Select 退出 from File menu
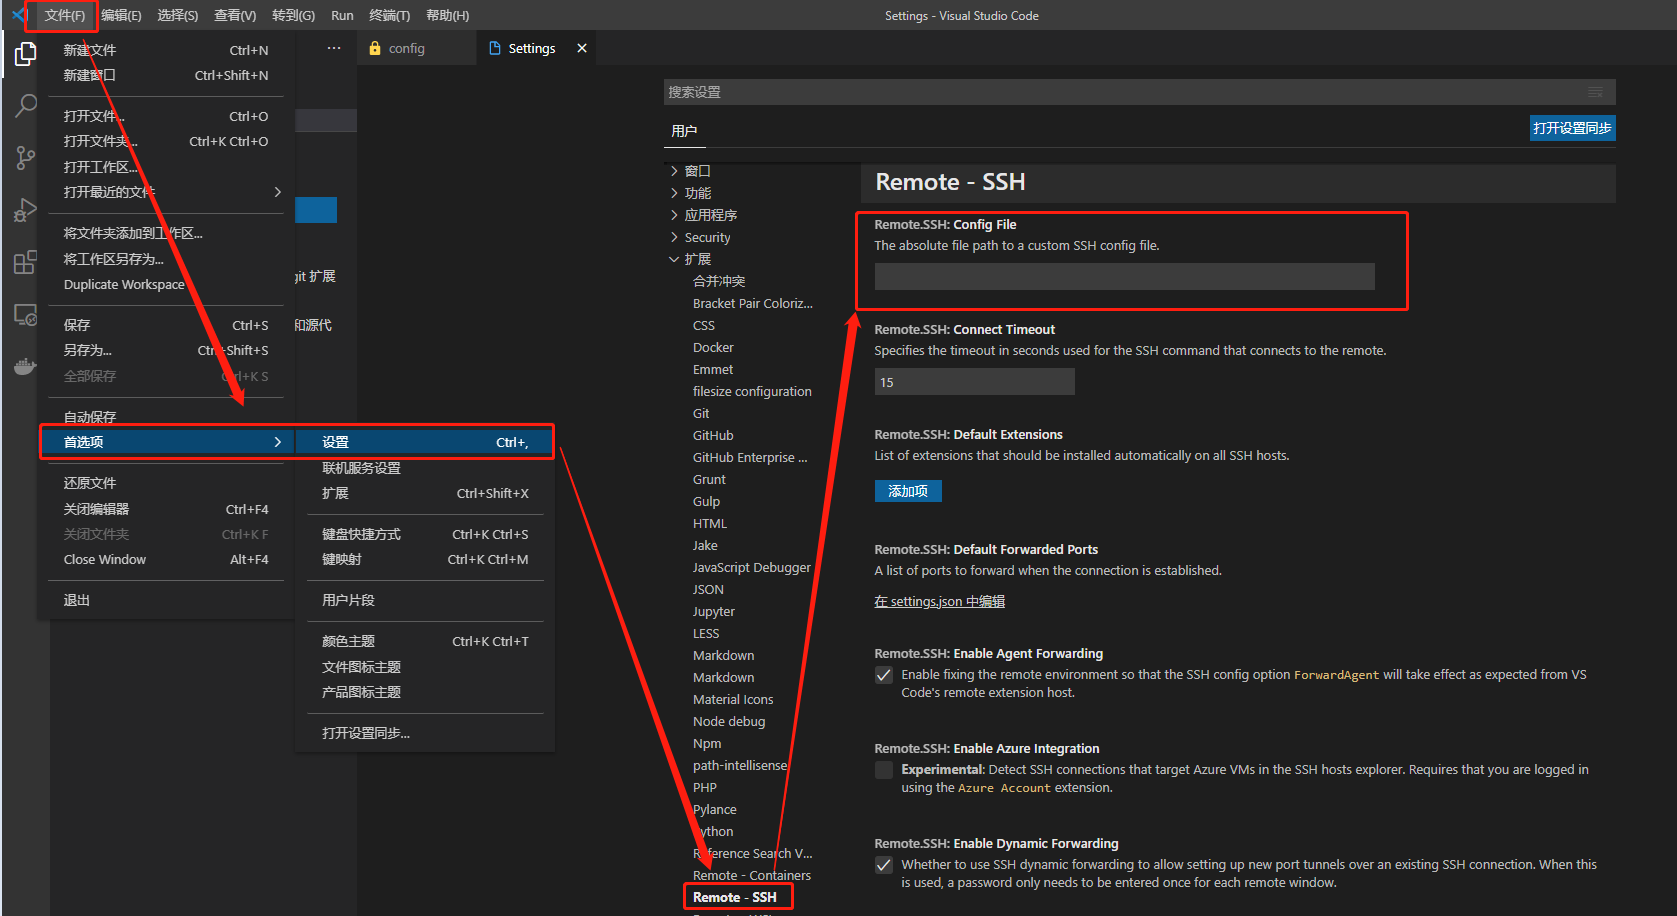The height and width of the screenshot is (916, 1677). [166, 600]
